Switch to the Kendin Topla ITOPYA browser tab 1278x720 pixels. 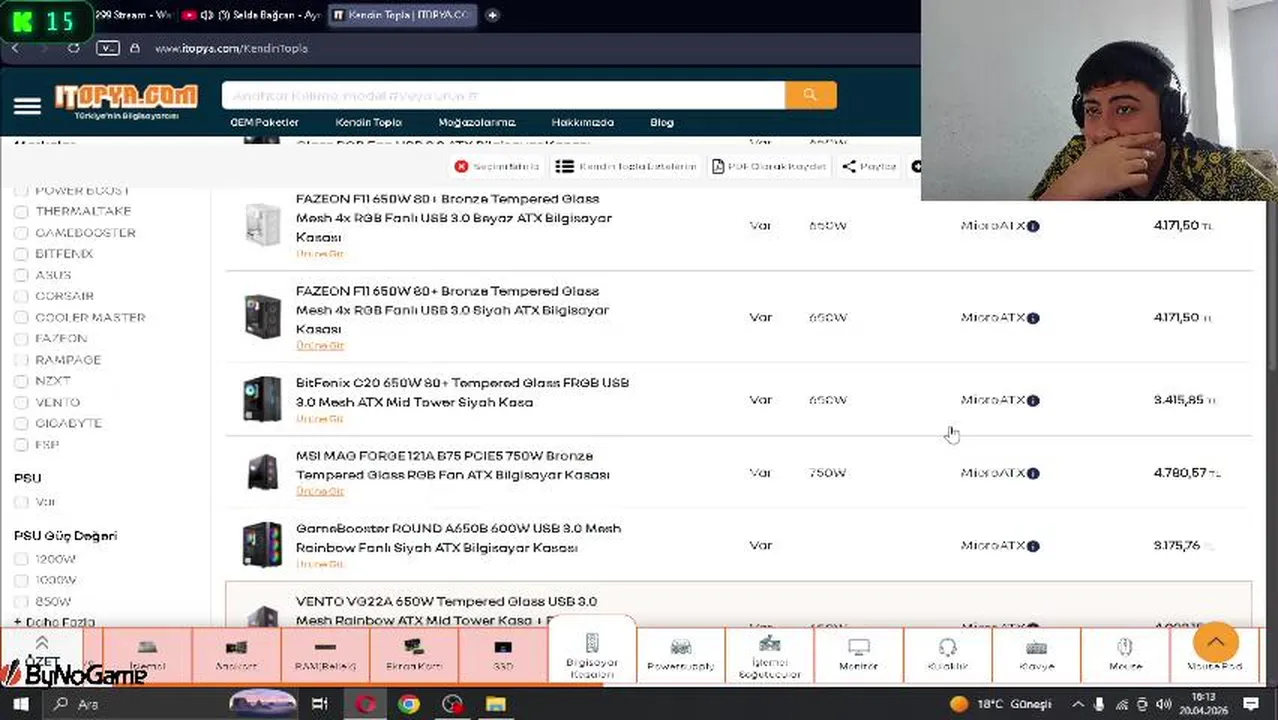(402, 15)
